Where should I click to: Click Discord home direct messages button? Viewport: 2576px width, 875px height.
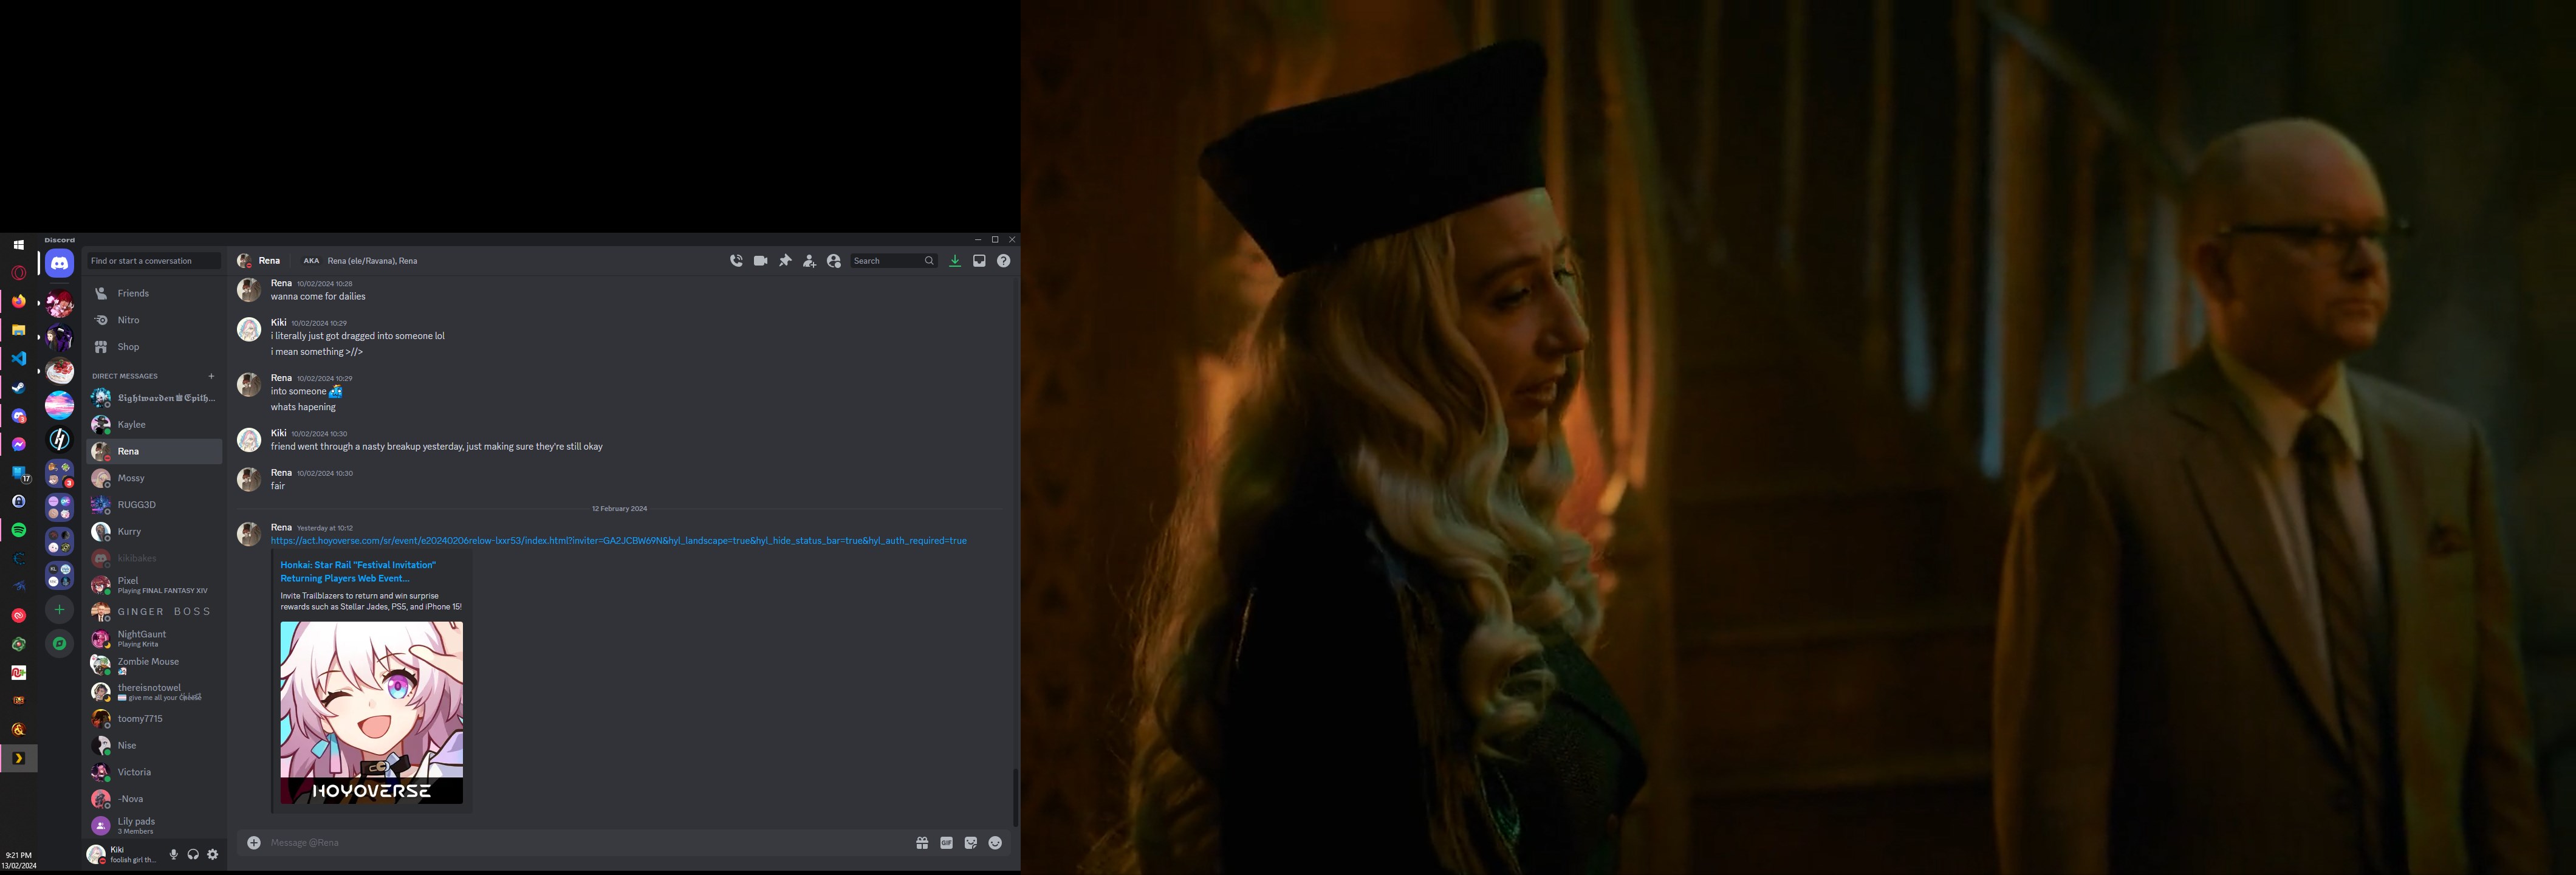pos(59,264)
